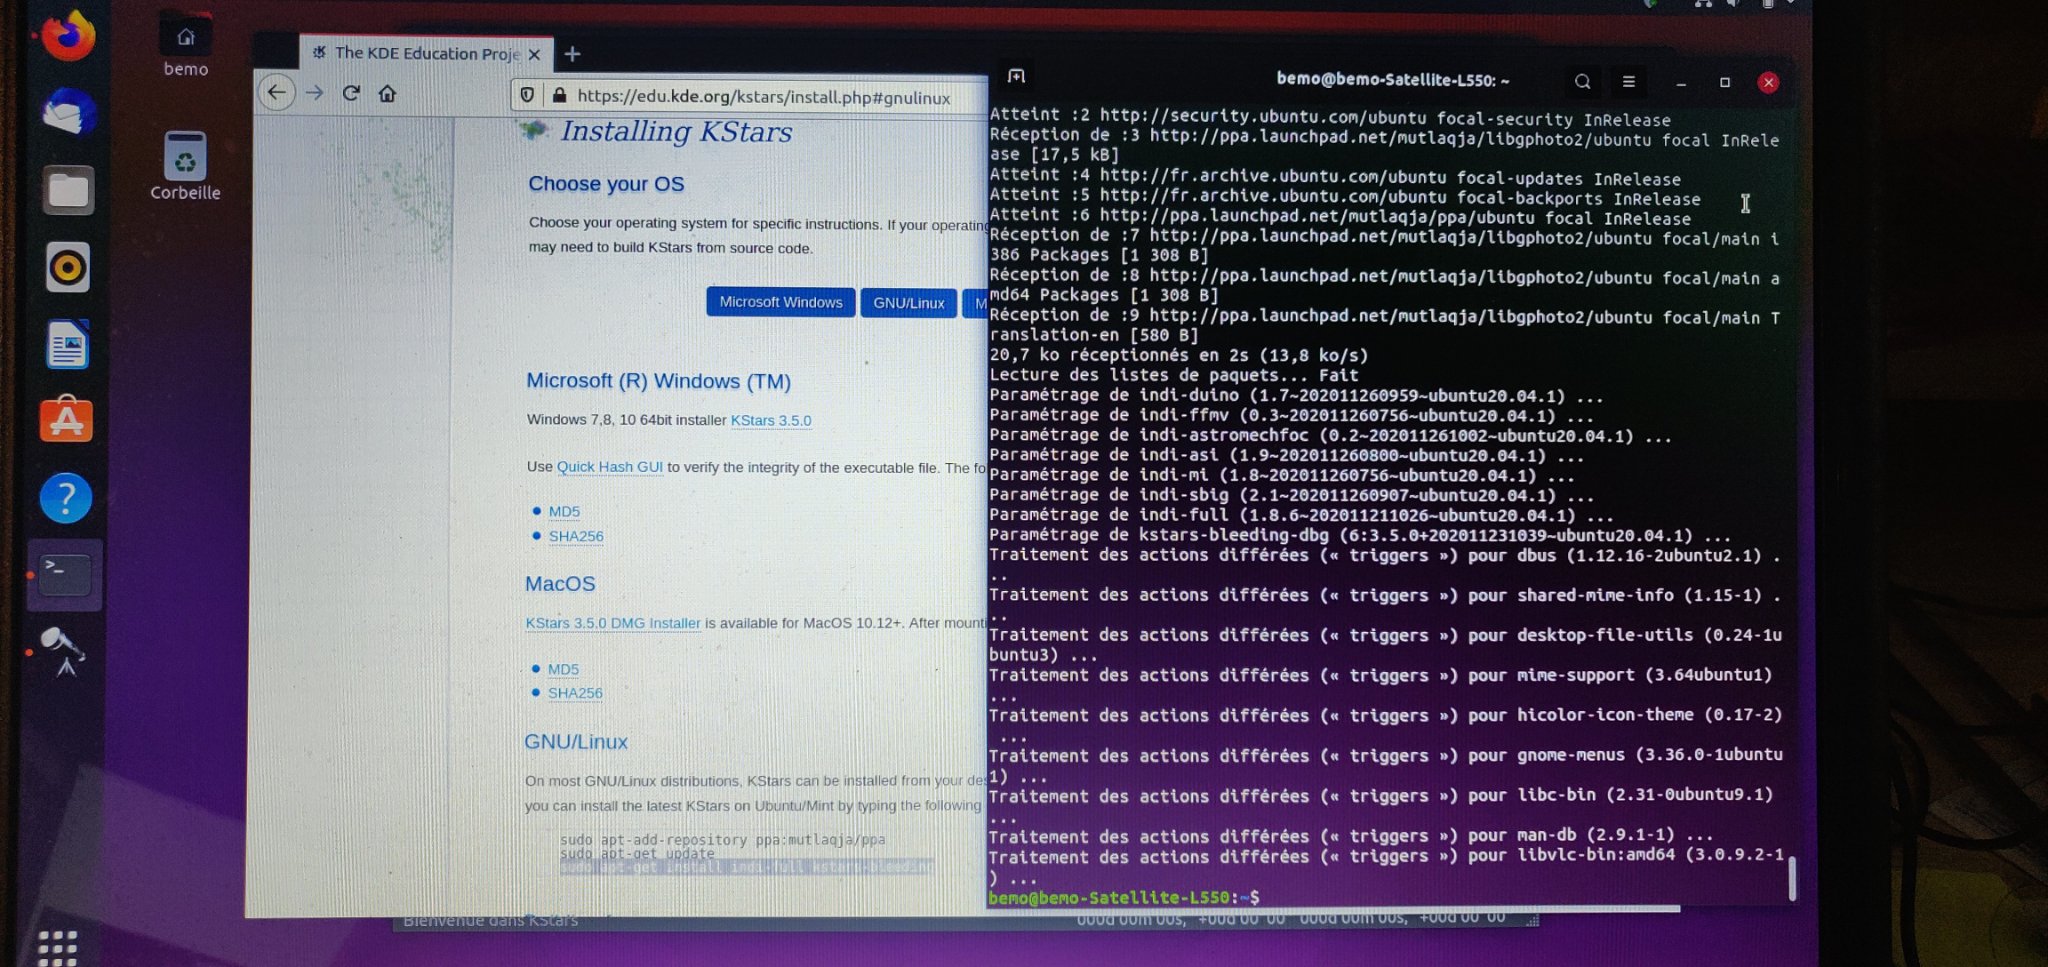This screenshot has height=967, width=2048.
Task: Open Ubuntu Software store icon
Action: pyautogui.click(x=66, y=420)
